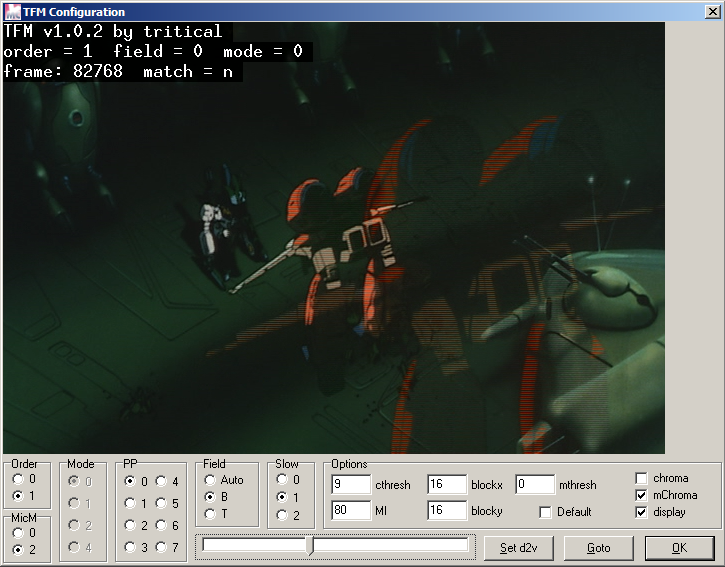725x567 pixels.
Task: Choose PP option 6
Action: pos(161,525)
